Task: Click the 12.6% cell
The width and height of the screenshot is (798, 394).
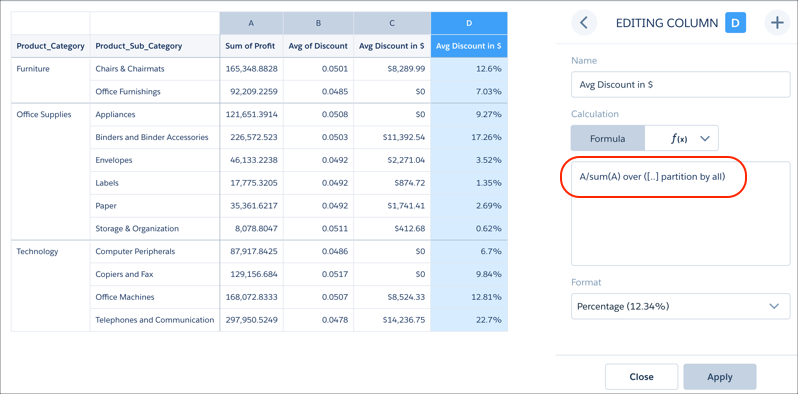Action: click(469, 69)
